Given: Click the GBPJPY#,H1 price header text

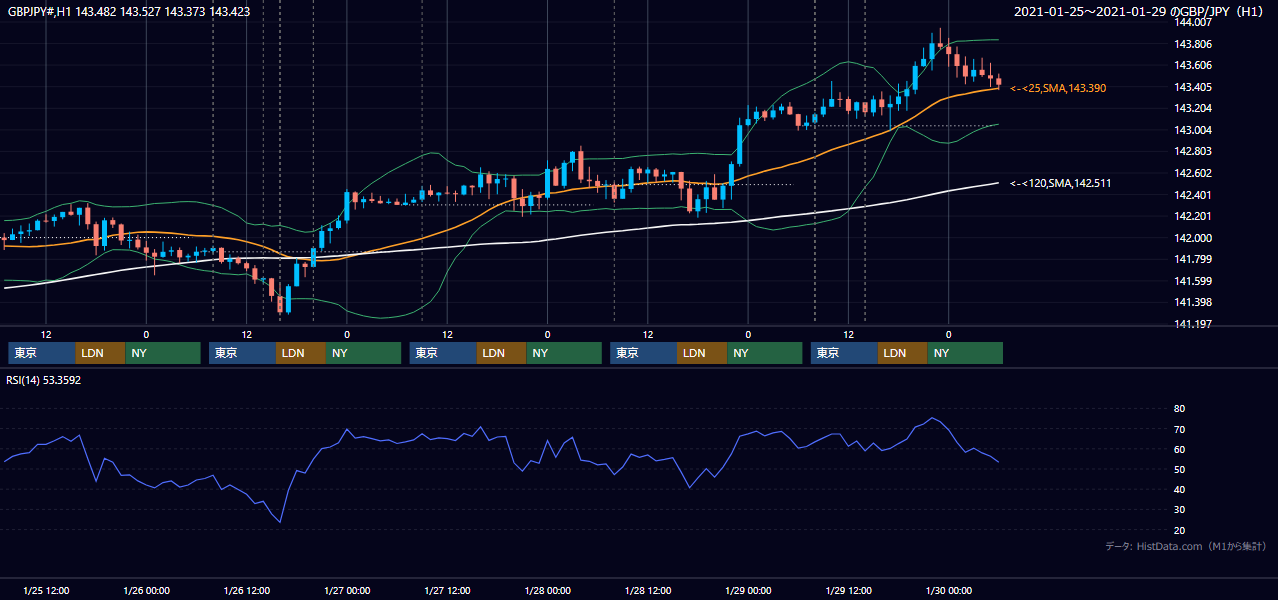Looking at the screenshot, I should point(129,12).
